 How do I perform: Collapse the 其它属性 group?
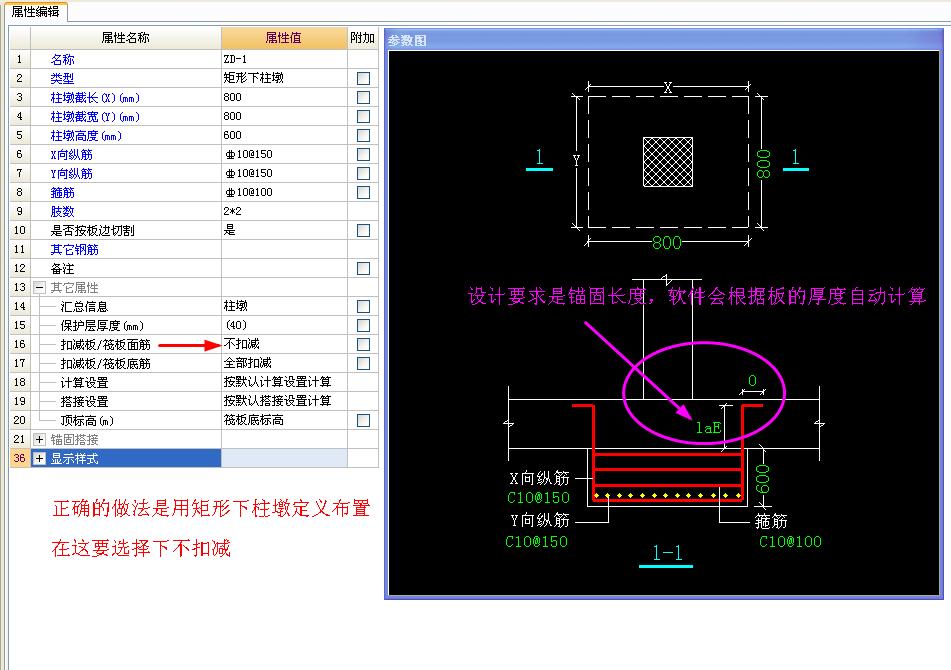tap(39, 287)
